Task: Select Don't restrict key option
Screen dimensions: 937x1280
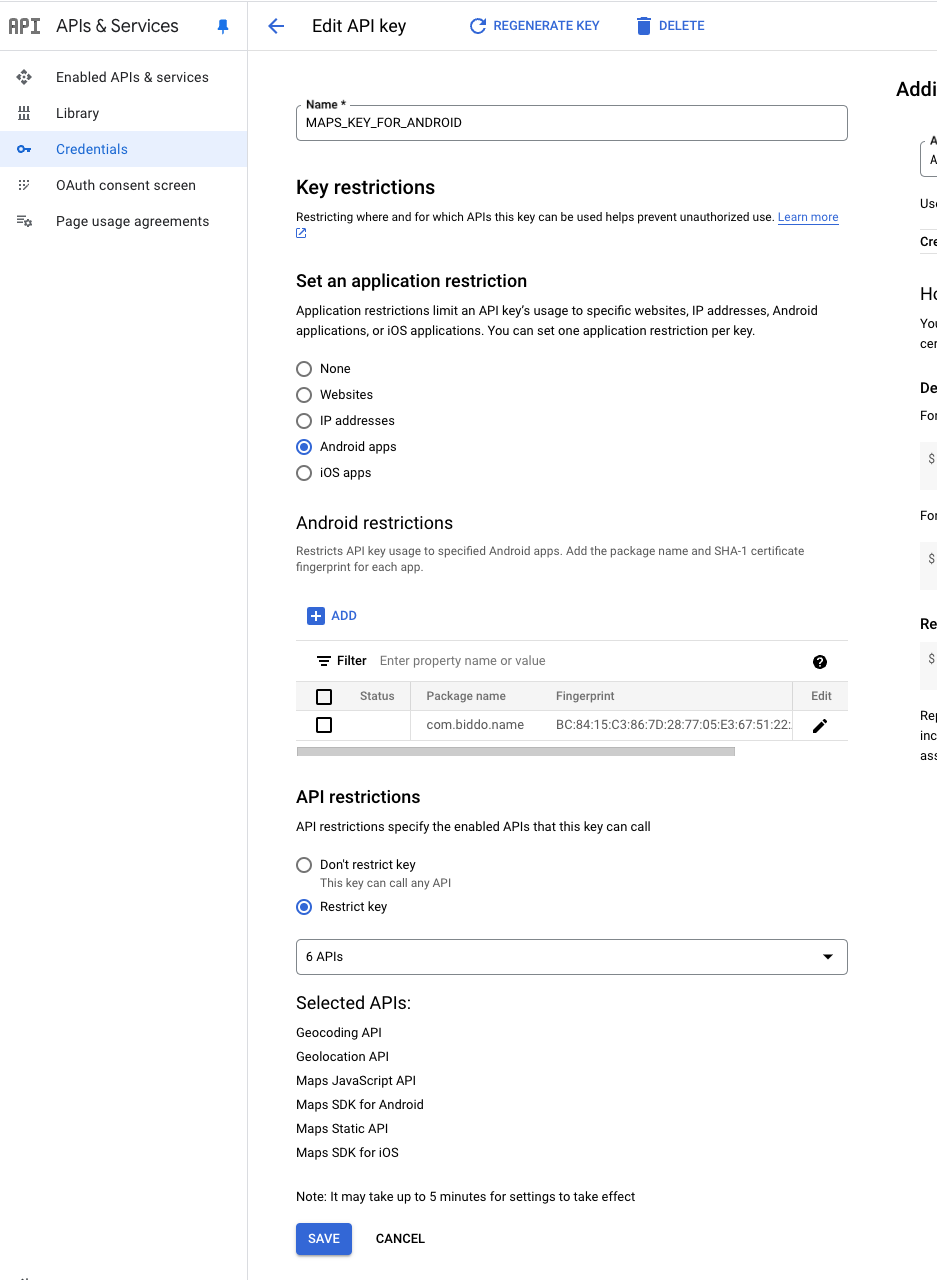Action: click(304, 865)
